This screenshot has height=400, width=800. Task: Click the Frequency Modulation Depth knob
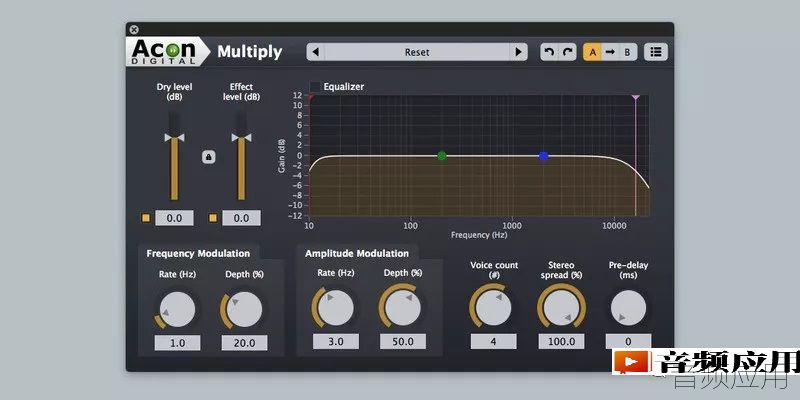244,309
